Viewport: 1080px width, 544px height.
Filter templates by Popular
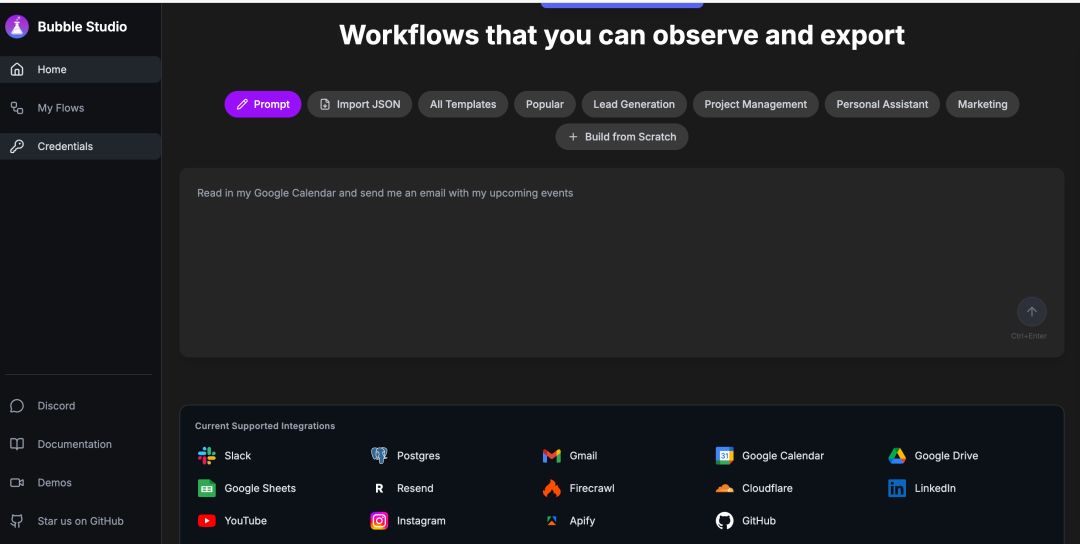(x=545, y=104)
